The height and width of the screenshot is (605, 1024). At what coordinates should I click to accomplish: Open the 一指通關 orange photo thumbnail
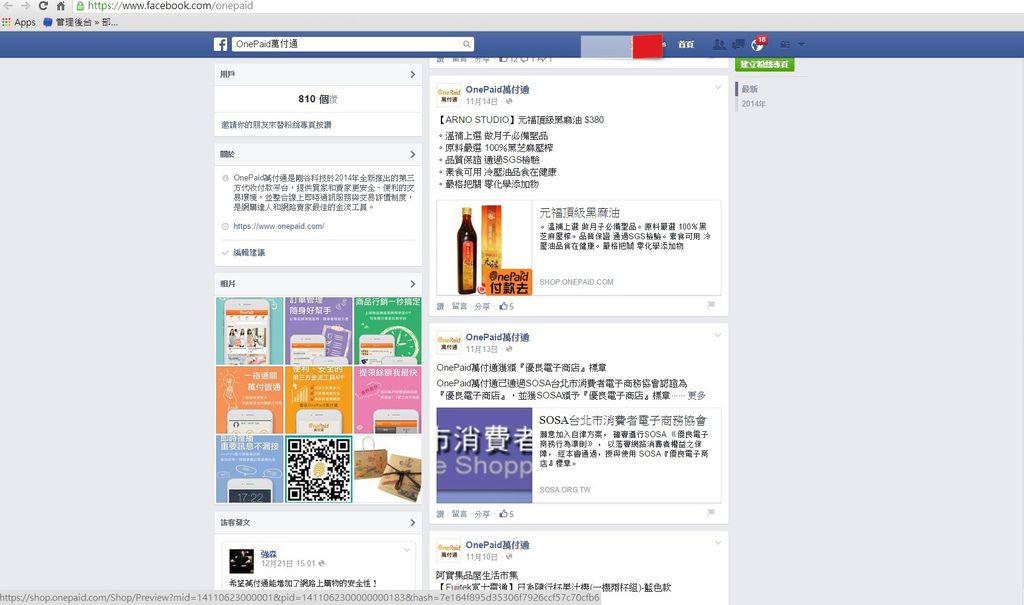[x=249, y=400]
